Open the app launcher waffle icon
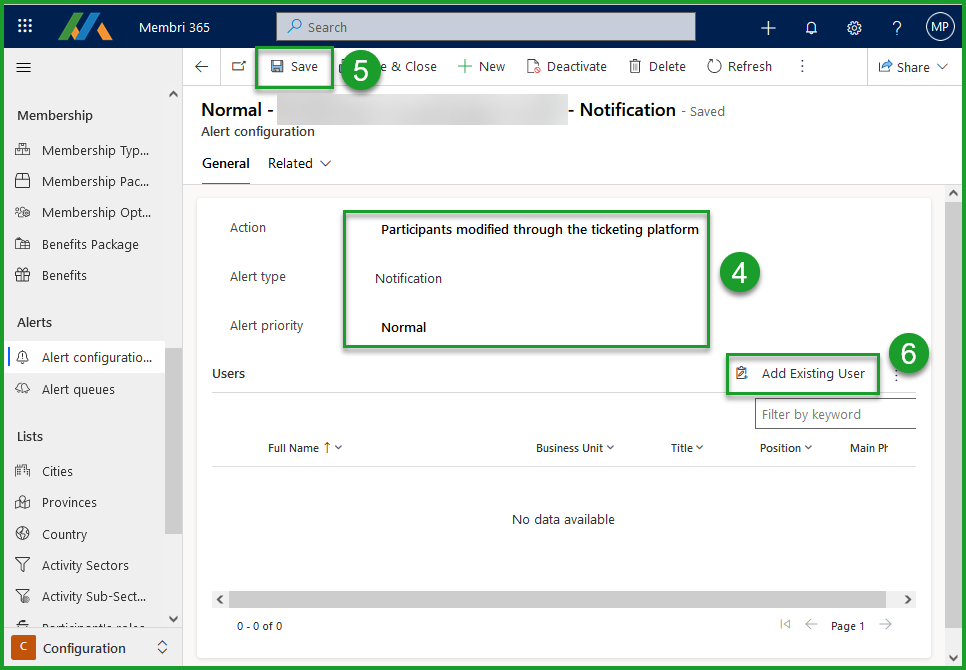 25,27
